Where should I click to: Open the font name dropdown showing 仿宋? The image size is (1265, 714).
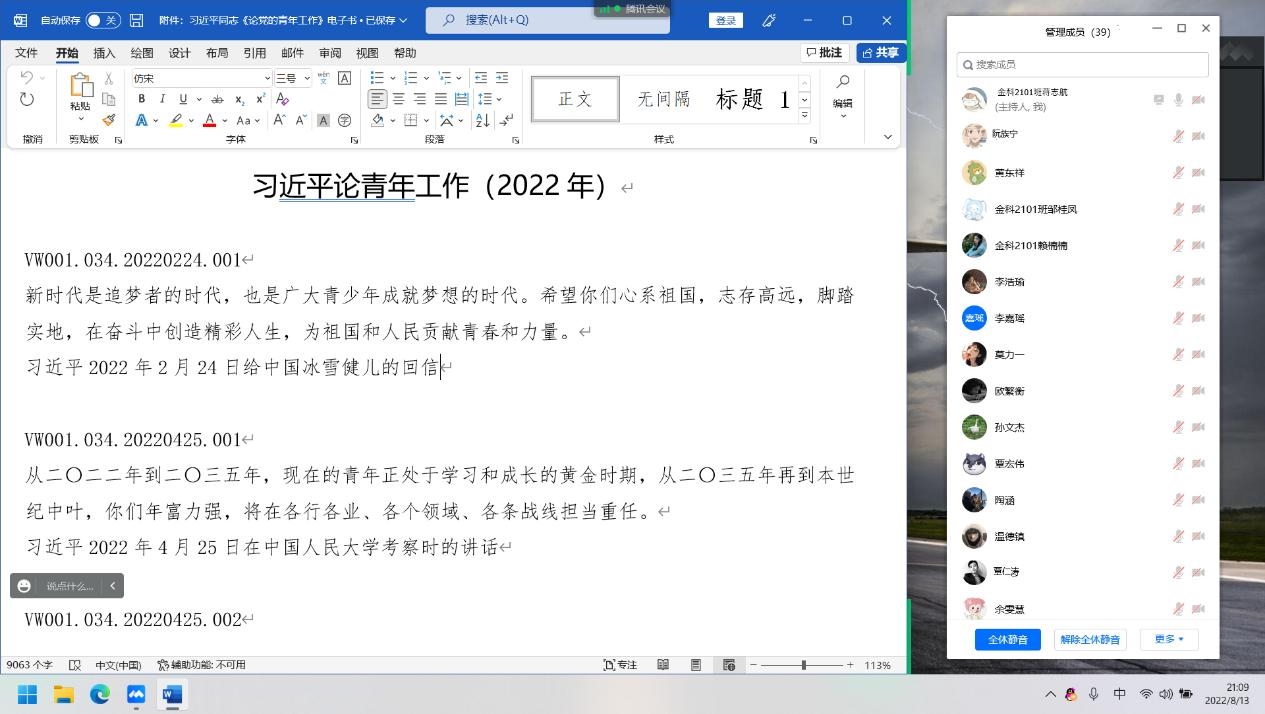201,78
